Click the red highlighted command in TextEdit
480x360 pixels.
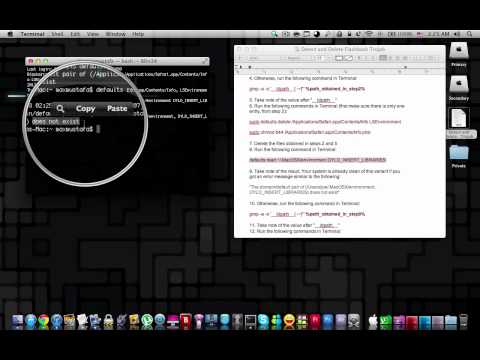click(x=318, y=160)
